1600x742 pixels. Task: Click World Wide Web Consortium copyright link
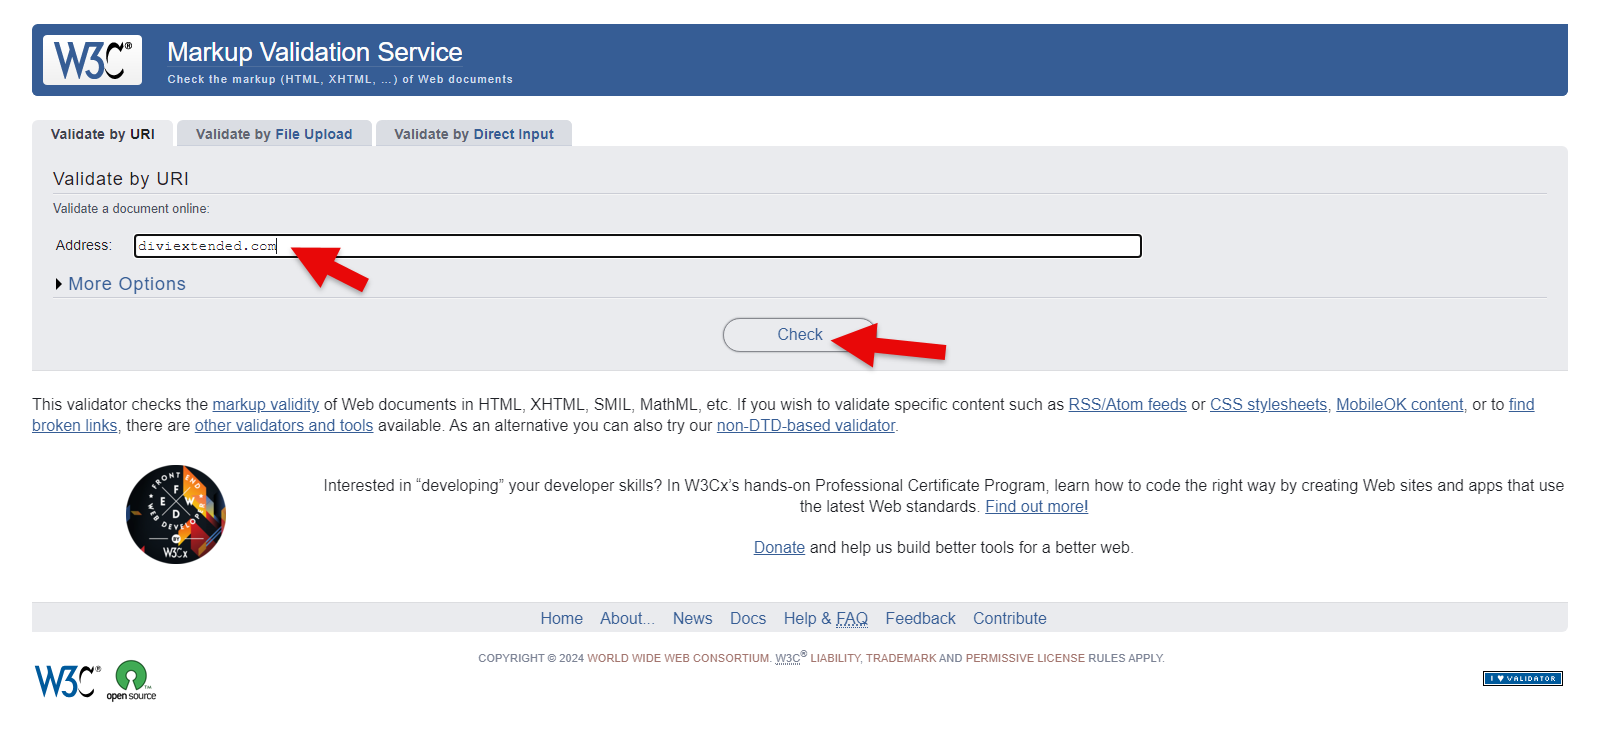tap(679, 658)
